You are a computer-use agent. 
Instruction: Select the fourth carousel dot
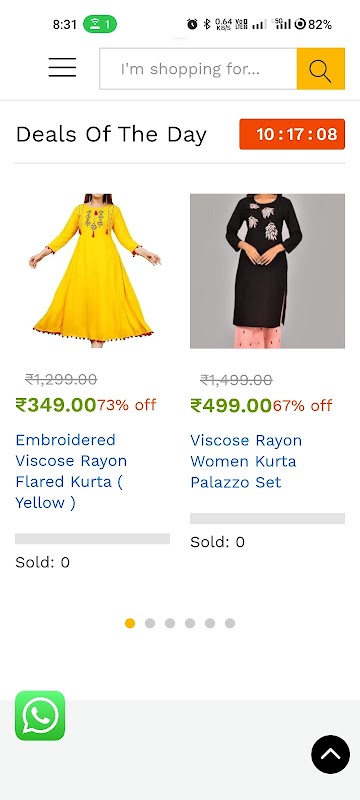point(190,623)
